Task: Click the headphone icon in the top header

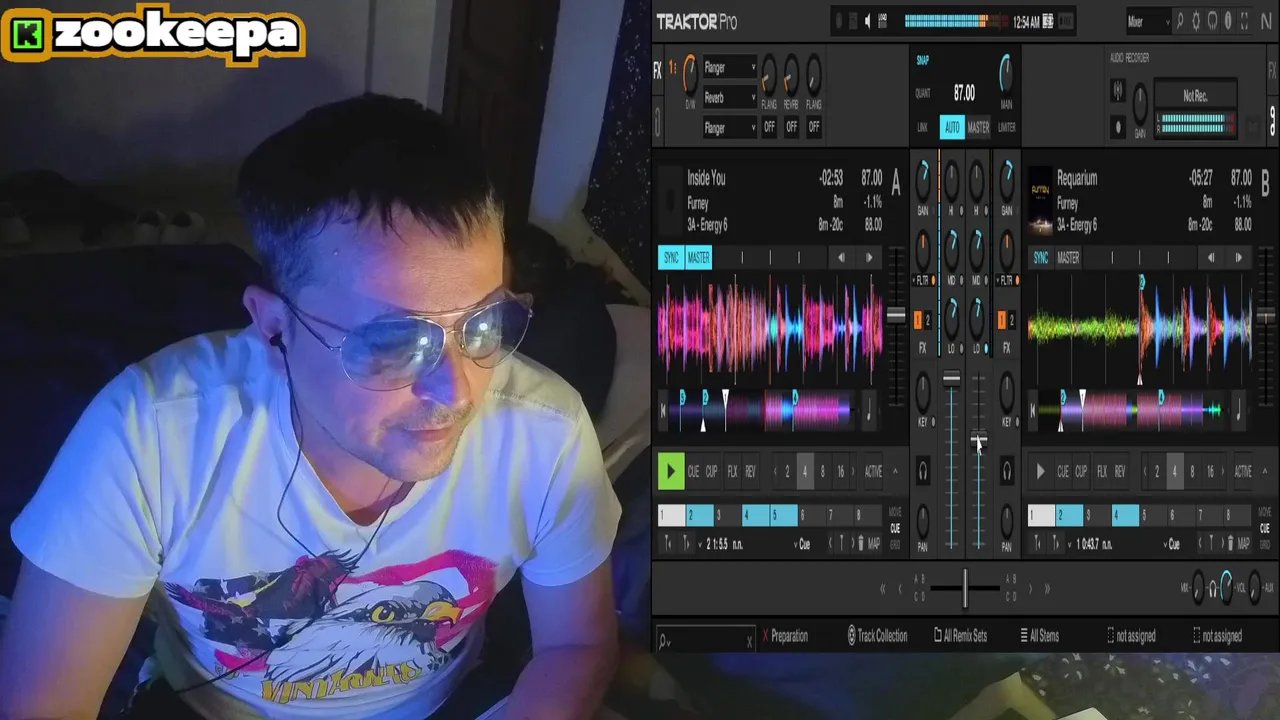Action: (x=1212, y=20)
